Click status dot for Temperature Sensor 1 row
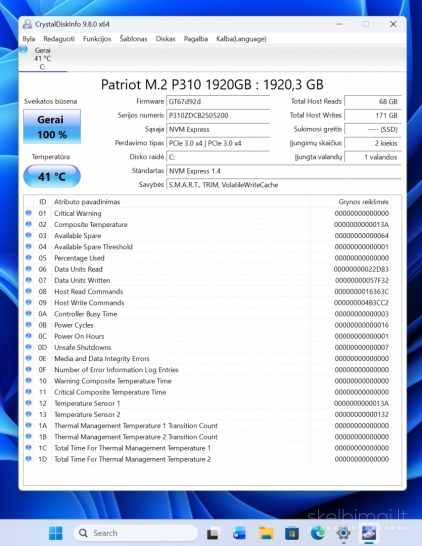Screen dimensions: 422x546 pyautogui.click(x=29, y=403)
